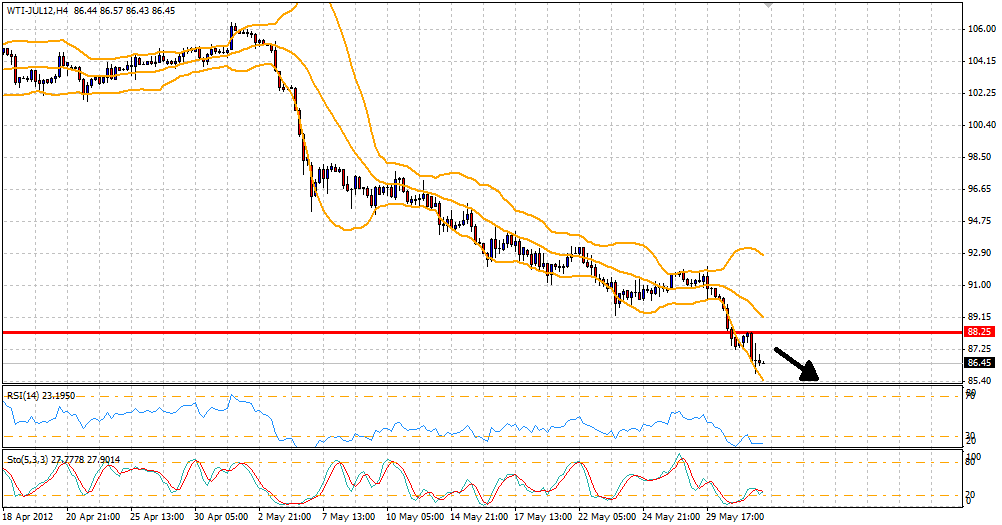
Task: Click the 30 Apr 05:00 time label
Action: tap(221, 516)
